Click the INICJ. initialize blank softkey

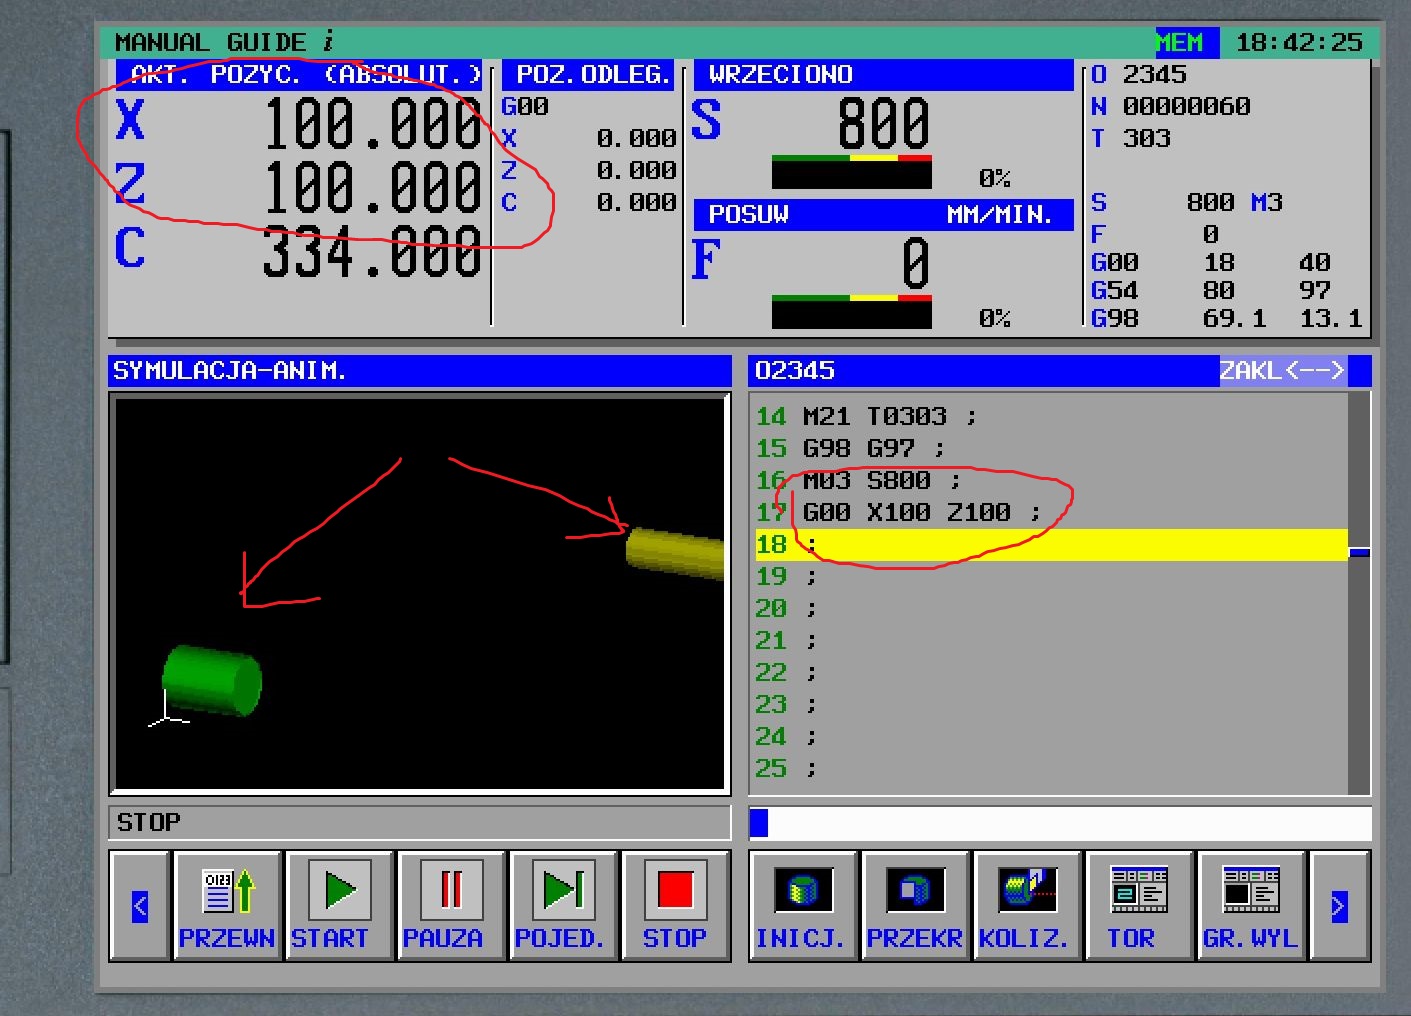point(803,906)
